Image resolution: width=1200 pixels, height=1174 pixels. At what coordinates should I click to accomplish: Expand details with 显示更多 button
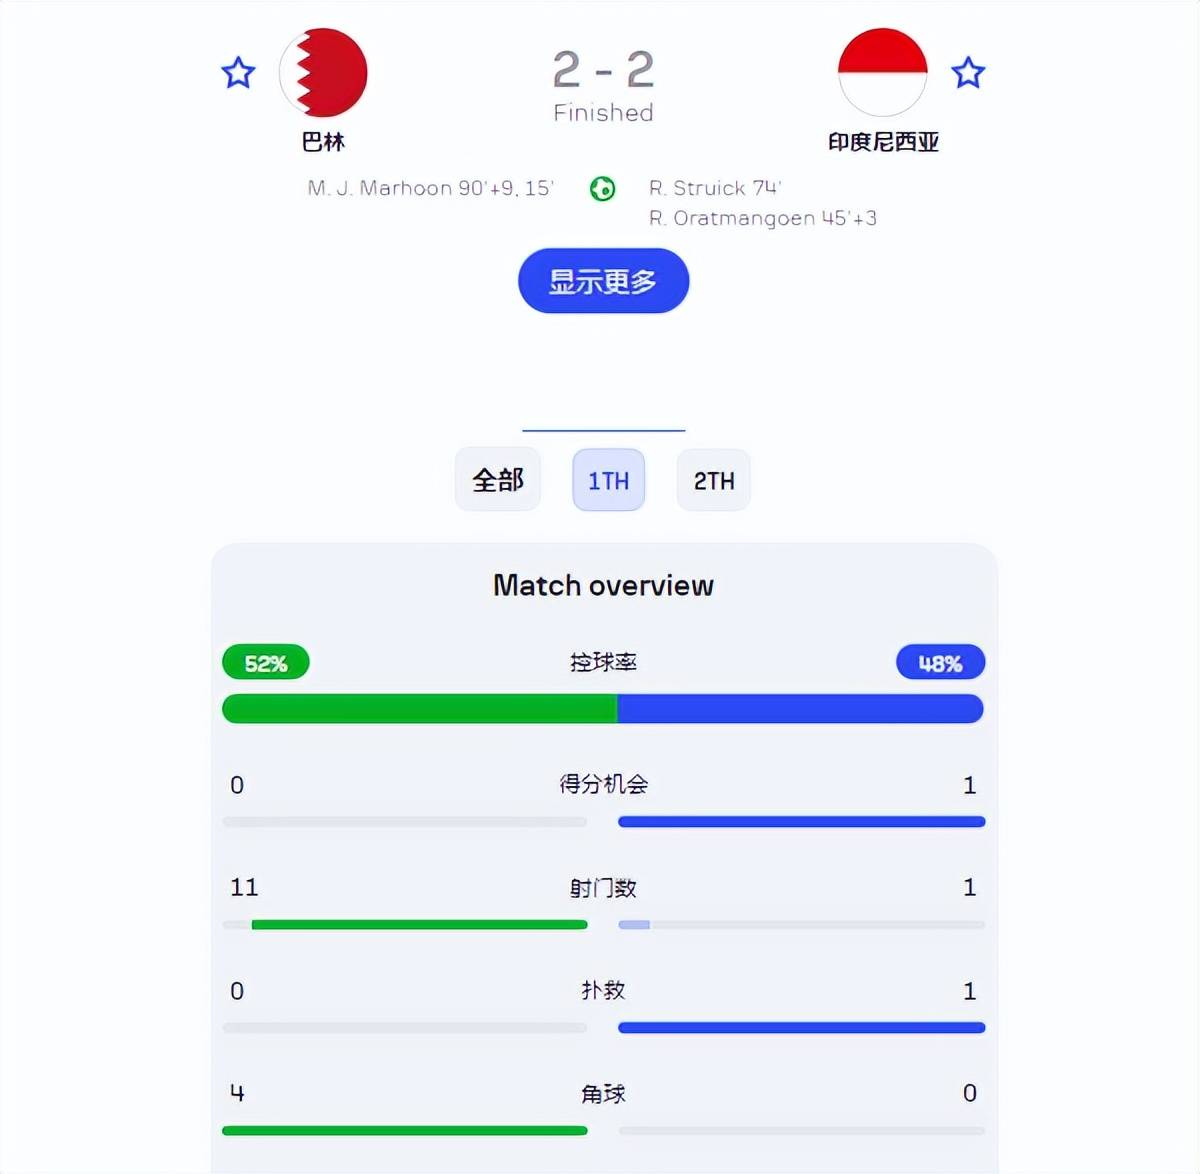pyautogui.click(x=603, y=281)
